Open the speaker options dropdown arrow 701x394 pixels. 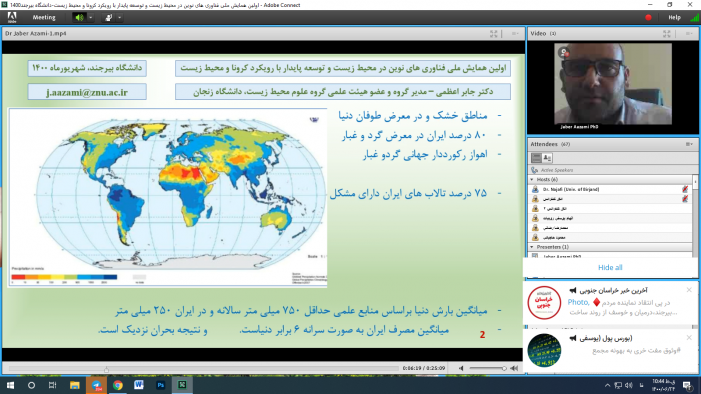90,17
